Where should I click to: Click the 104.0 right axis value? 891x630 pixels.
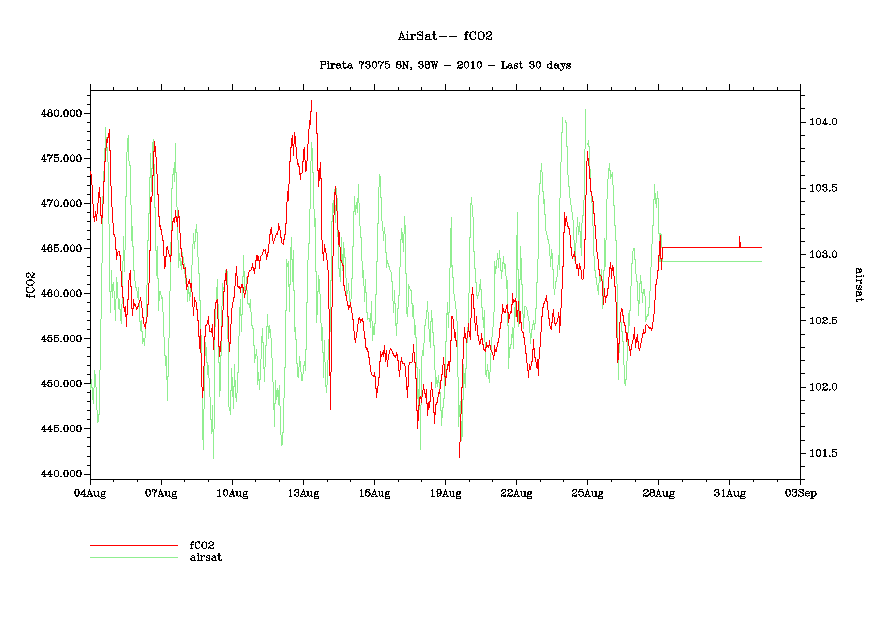pos(822,122)
